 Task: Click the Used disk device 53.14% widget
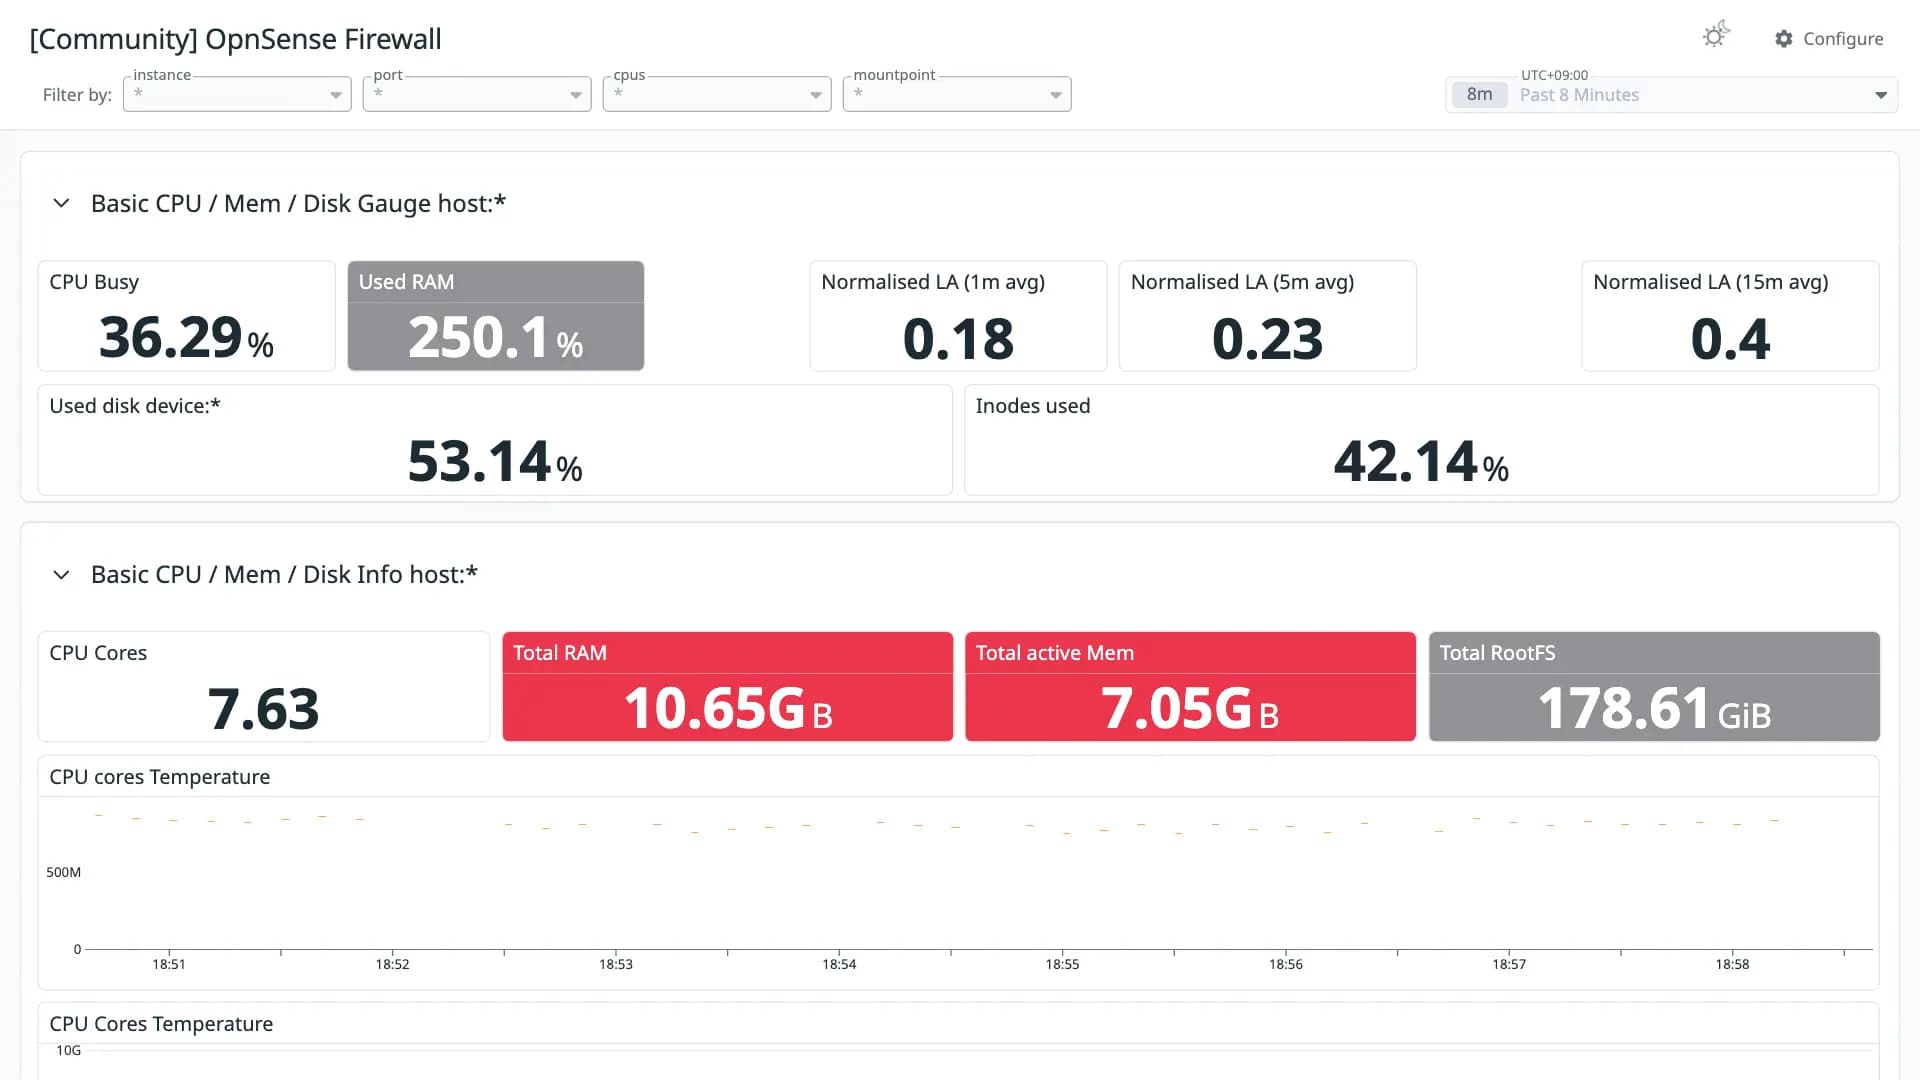(x=495, y=440)
